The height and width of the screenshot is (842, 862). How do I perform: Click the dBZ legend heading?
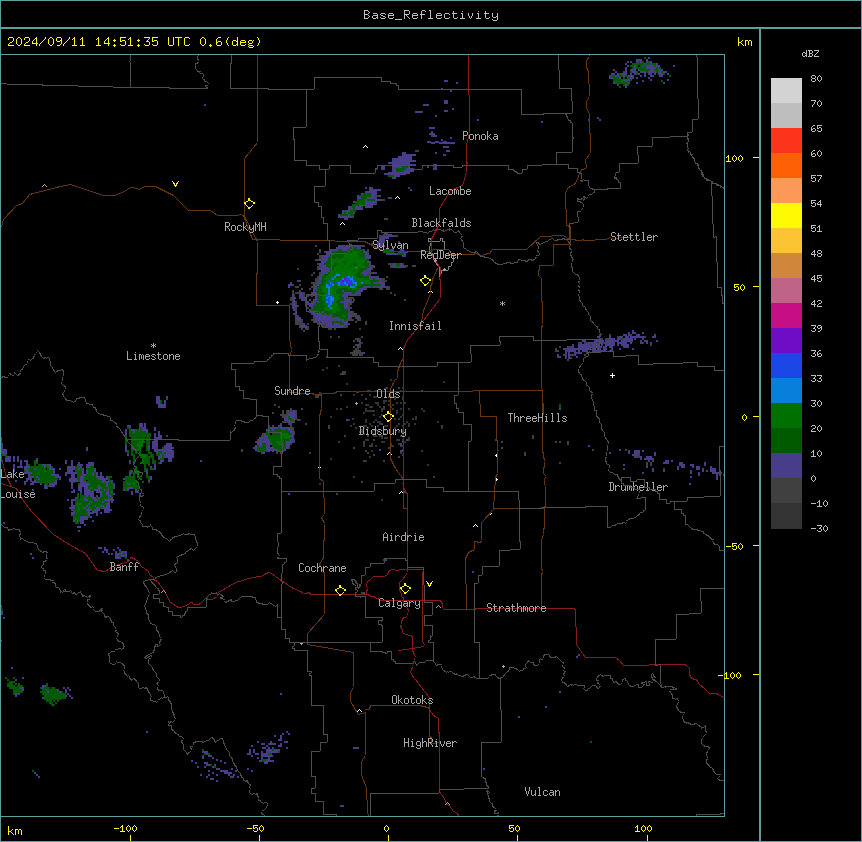click(810, 54)
